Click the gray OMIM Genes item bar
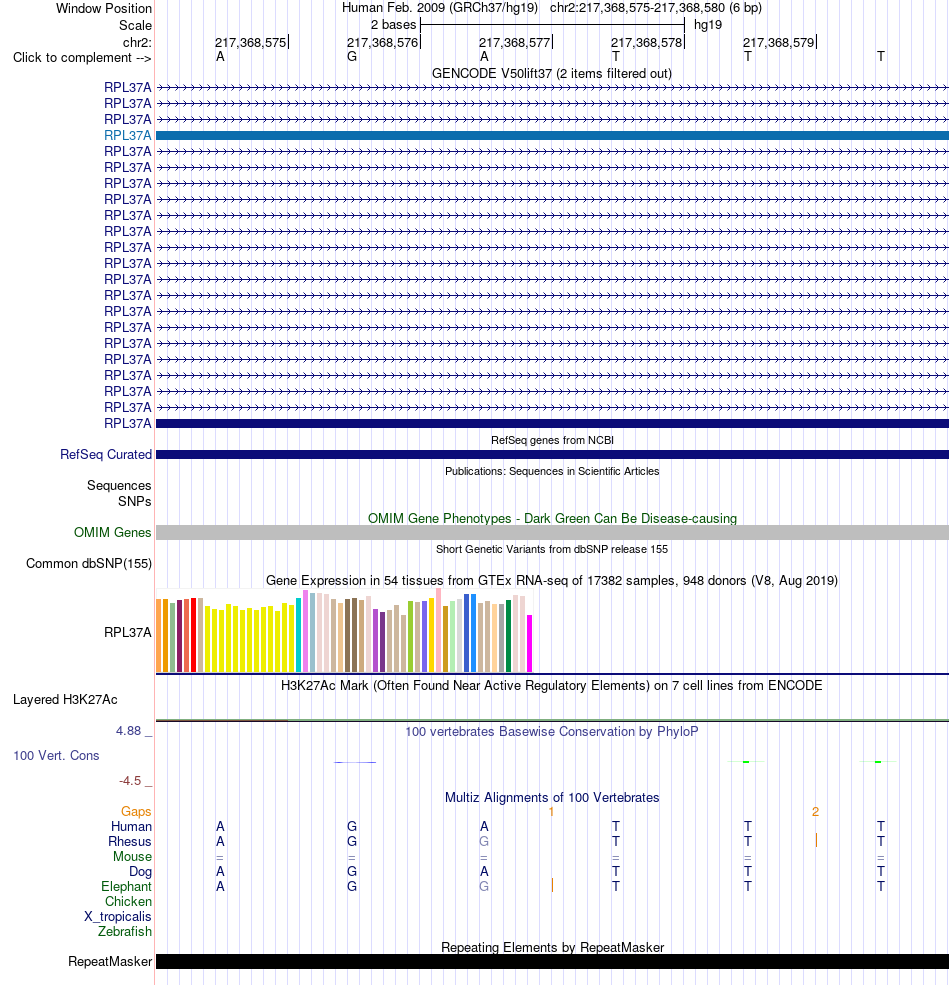Image resolution: width=950 pixels, height=985 pixels. coord(552,533)
